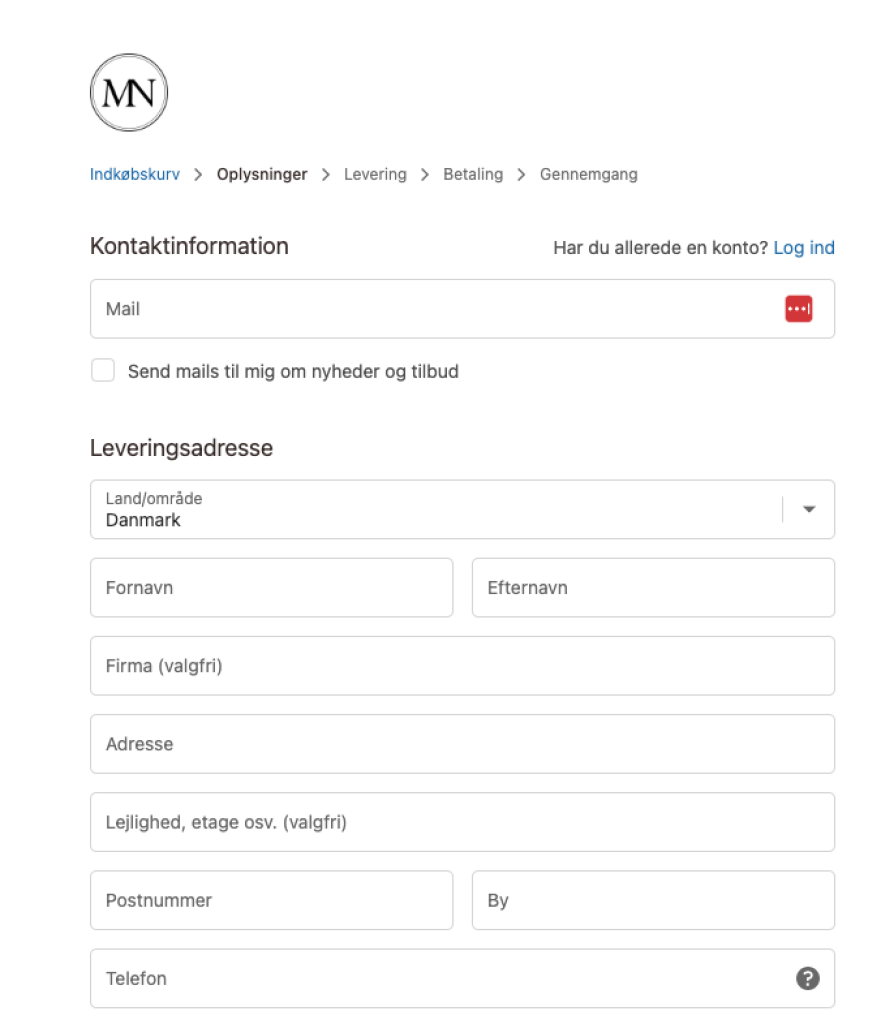
Task: Click the Postnummer input field
Action: 271,900
